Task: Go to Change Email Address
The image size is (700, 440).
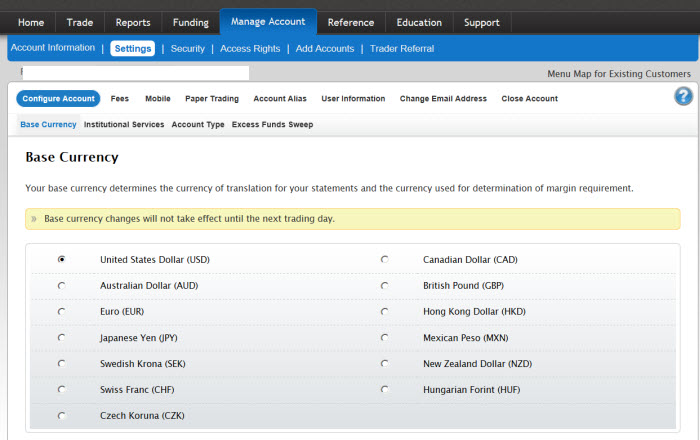Action: (x=443, y=99)
